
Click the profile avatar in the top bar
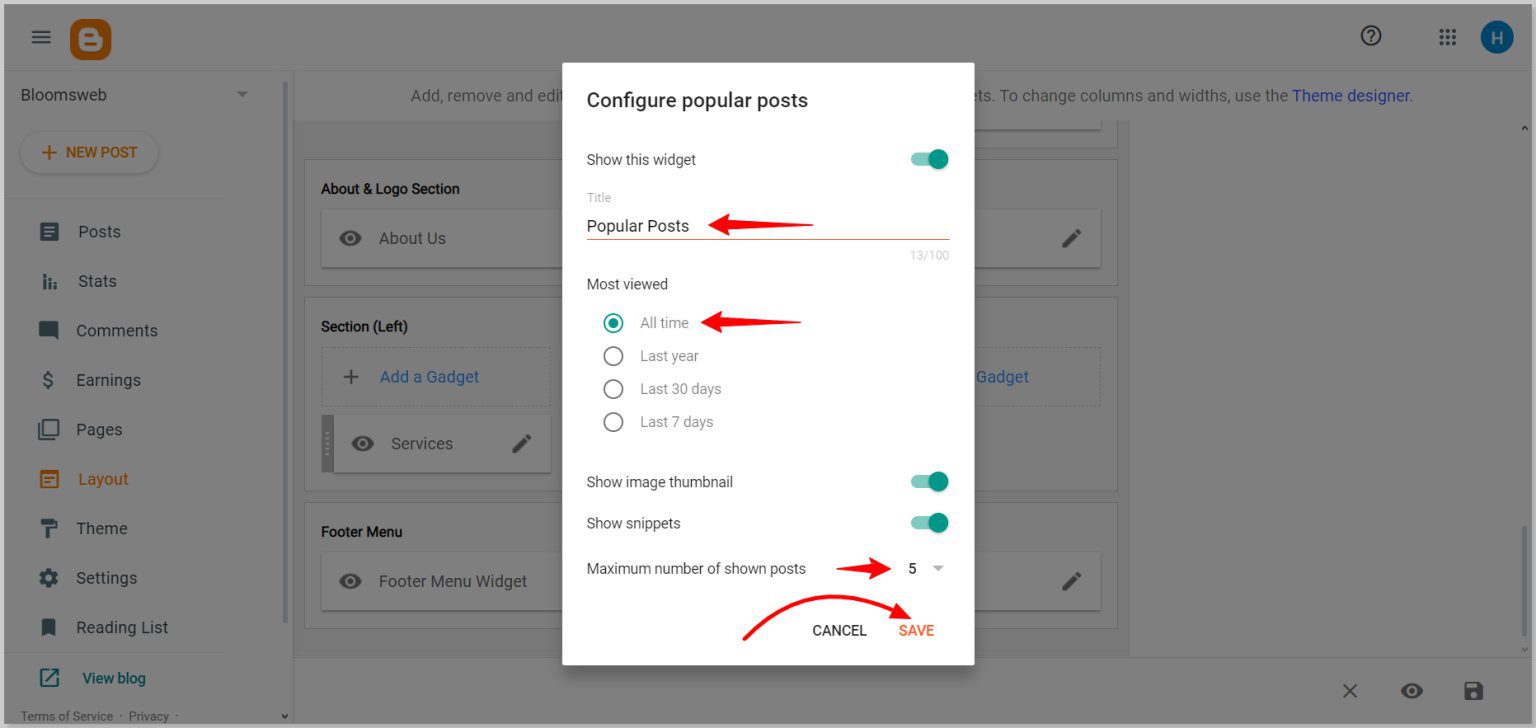click(x=1497, y=37)
